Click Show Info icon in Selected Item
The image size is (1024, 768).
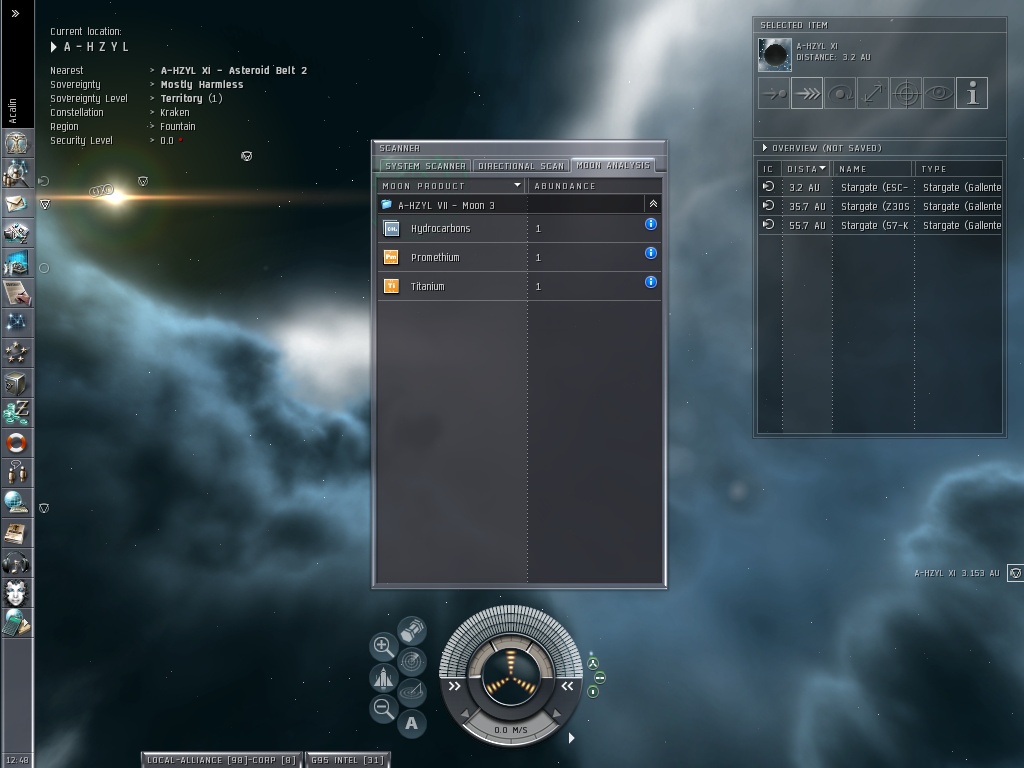click(x=972, y=93)
